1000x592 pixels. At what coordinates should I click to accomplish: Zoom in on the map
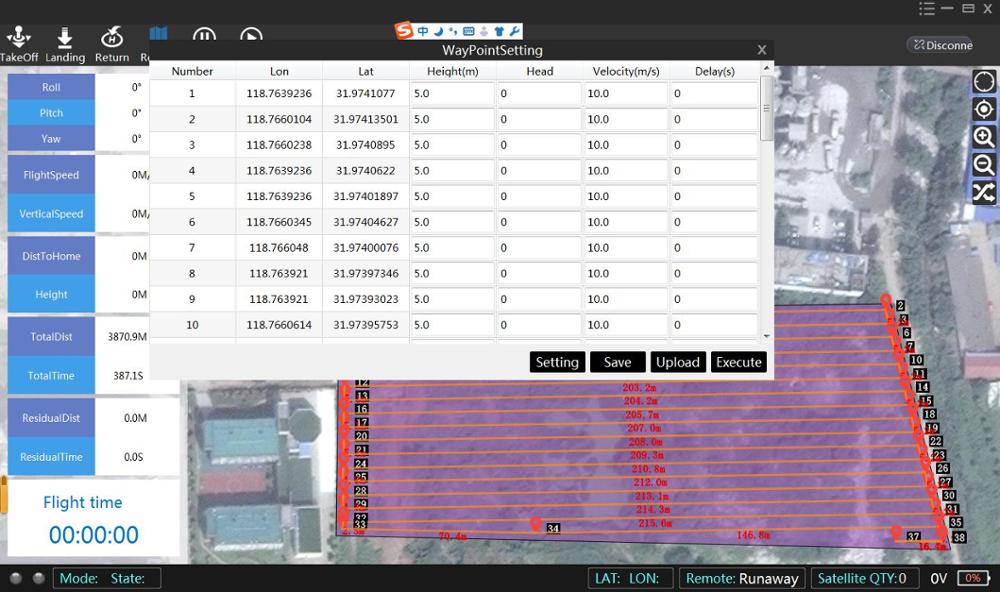pyautogui.click(x=984, y=137)
